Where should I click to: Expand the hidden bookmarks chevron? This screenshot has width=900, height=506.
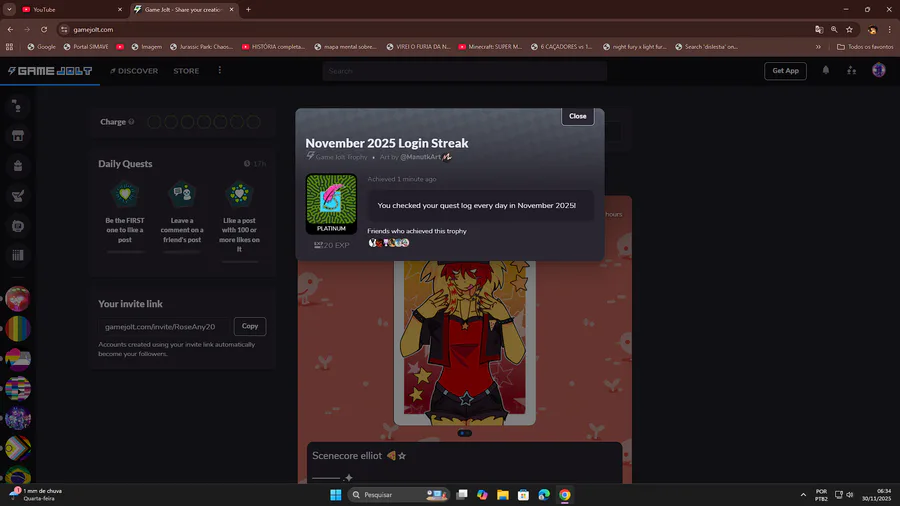(x=818, y=46)
